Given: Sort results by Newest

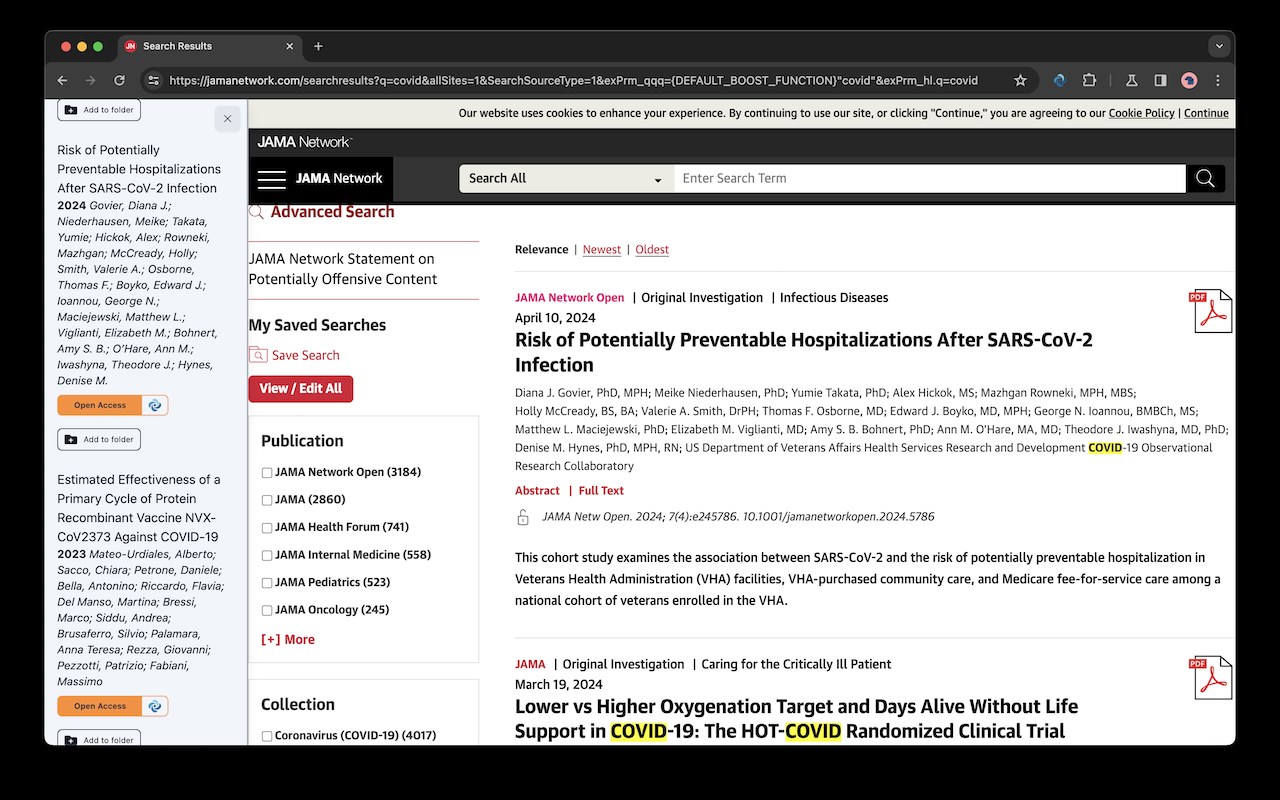Looking at the screenshot, I should (602, 250).
